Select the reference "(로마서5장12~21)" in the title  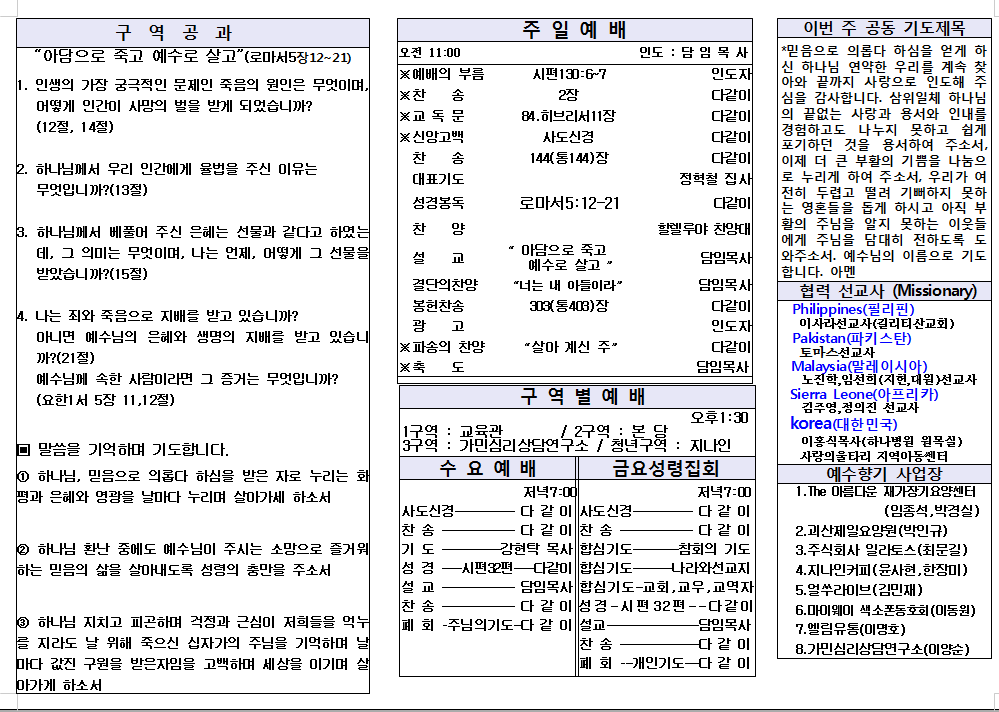[298, 57]
